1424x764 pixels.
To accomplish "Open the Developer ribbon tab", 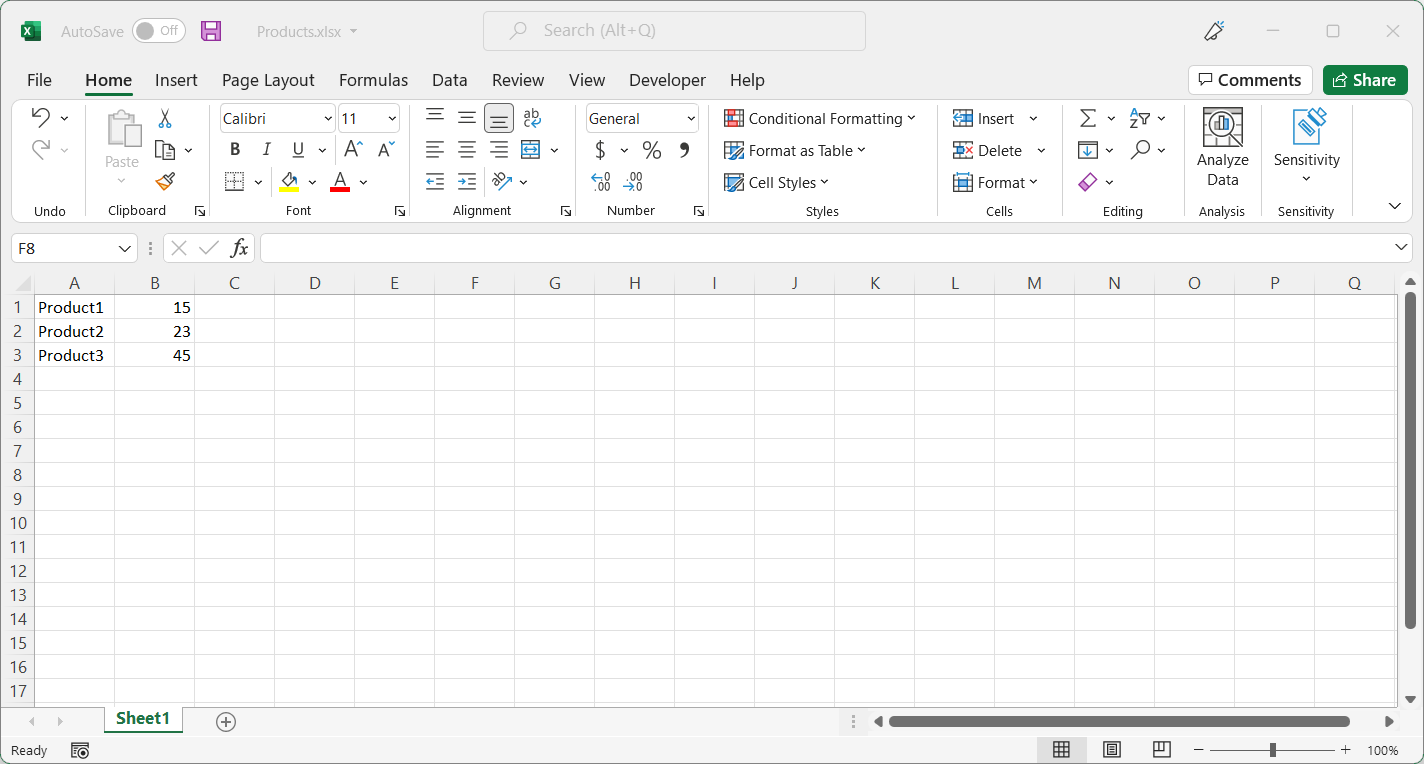I will click(x=667, y=80).
